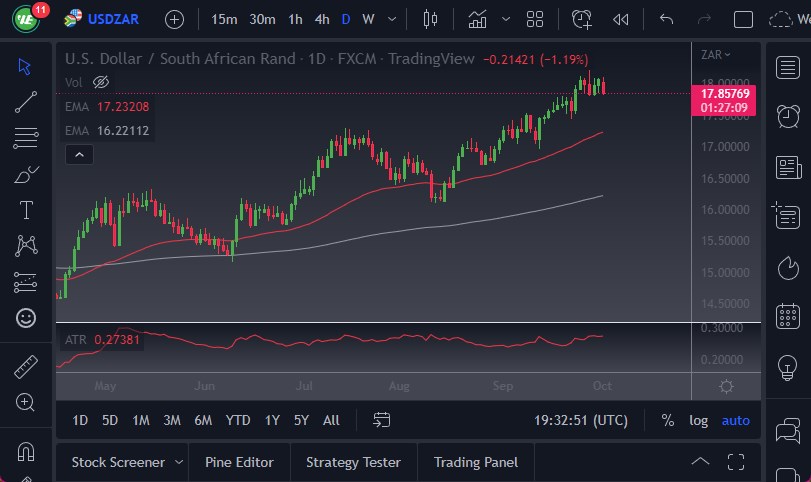This screenshot has width=811, height=482.
Task: Click the zoom in magnifier tool
Action: pos(26,402)
